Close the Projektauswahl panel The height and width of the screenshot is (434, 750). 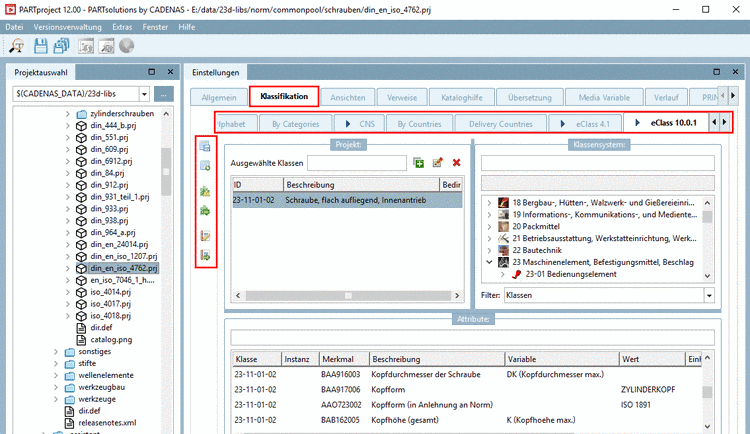pos(170,72)
